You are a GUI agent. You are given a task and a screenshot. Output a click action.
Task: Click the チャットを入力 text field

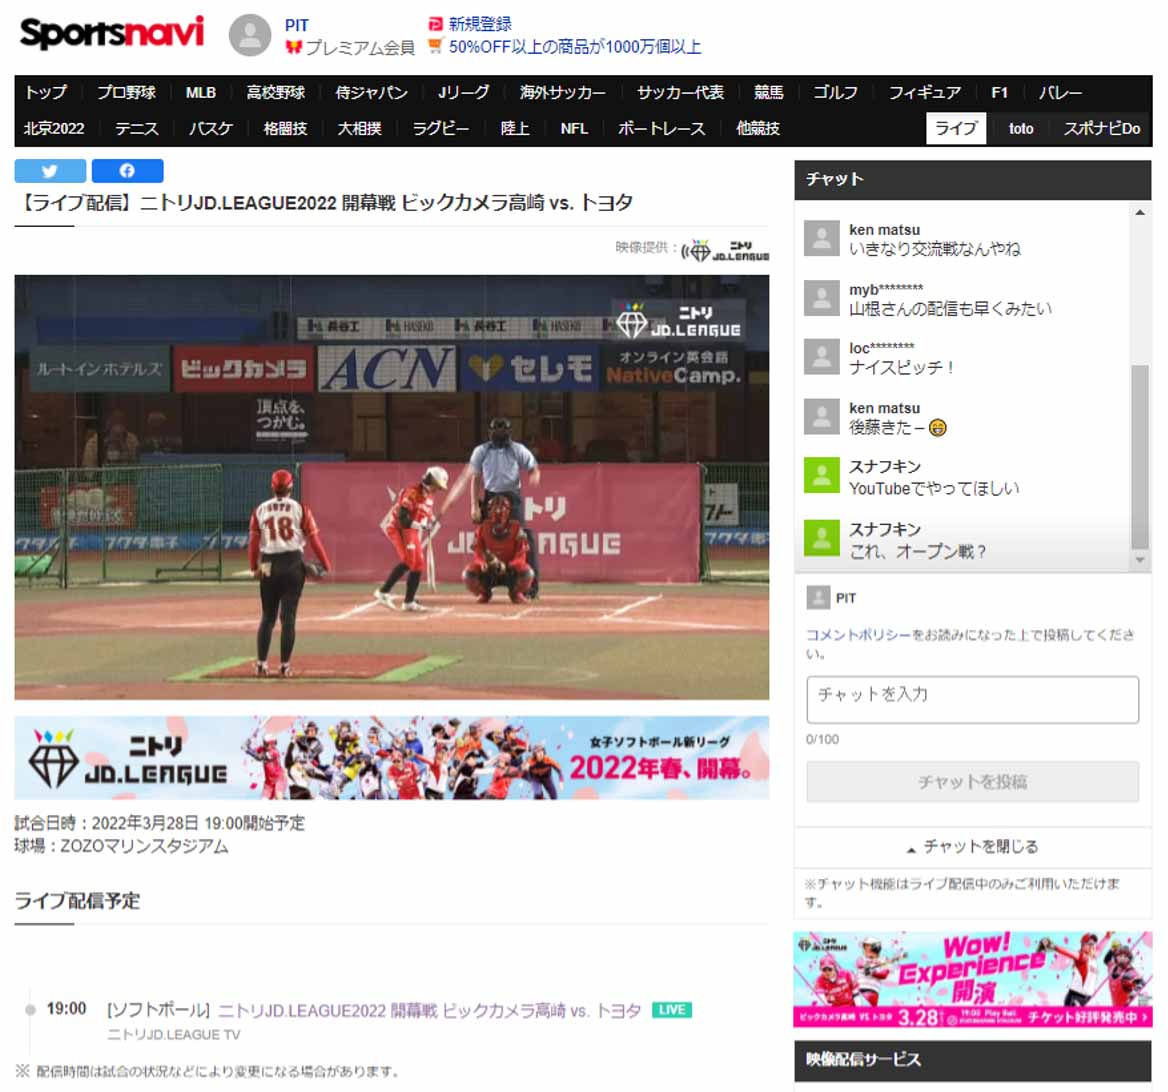pyautogui.click(x=972, y=699)
